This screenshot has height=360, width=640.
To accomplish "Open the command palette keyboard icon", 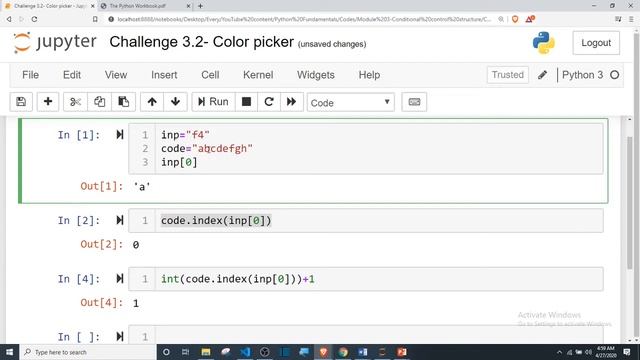I will pos(414,102).
